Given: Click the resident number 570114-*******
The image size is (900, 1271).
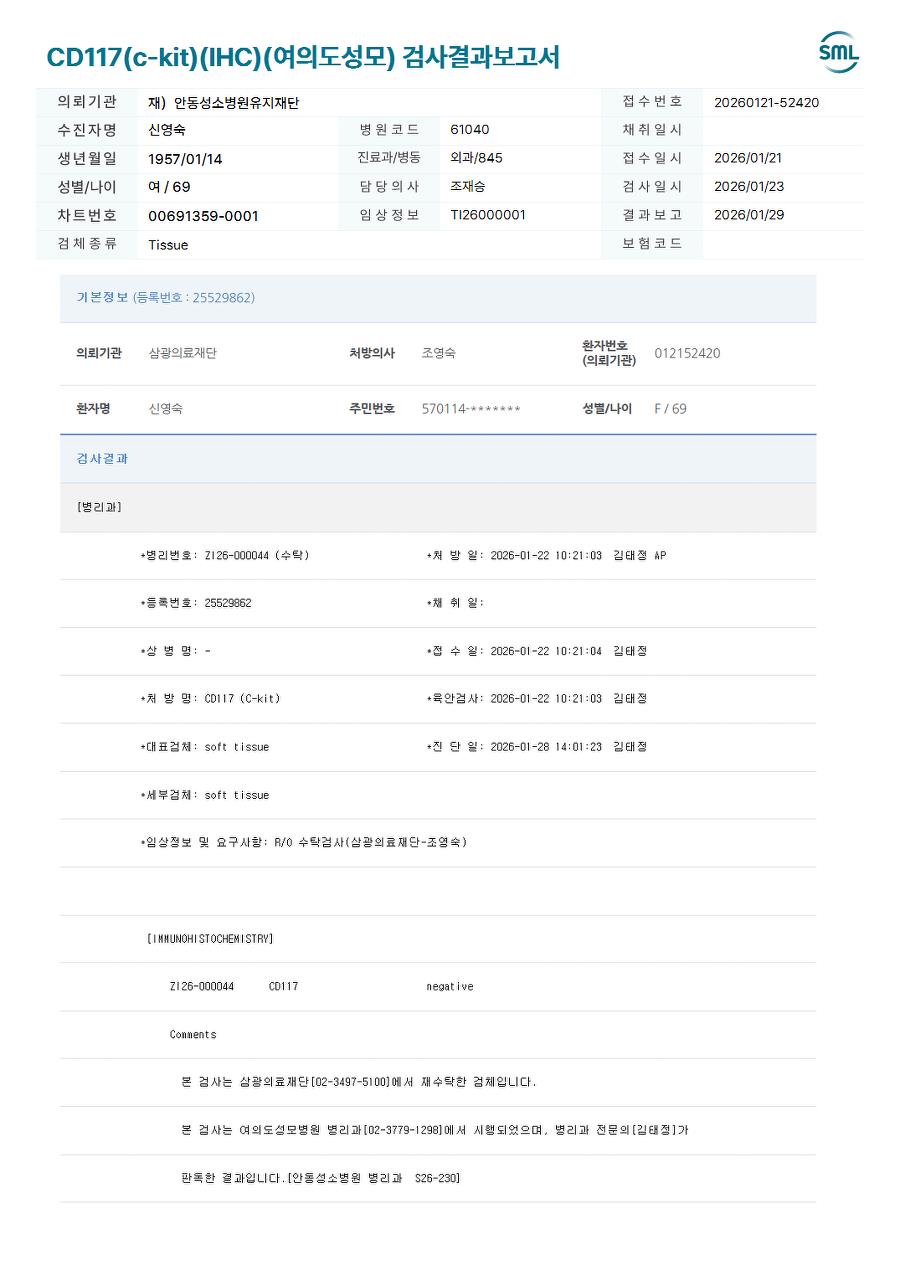Looking at the screenshot, I should click(x=471, y=409).
